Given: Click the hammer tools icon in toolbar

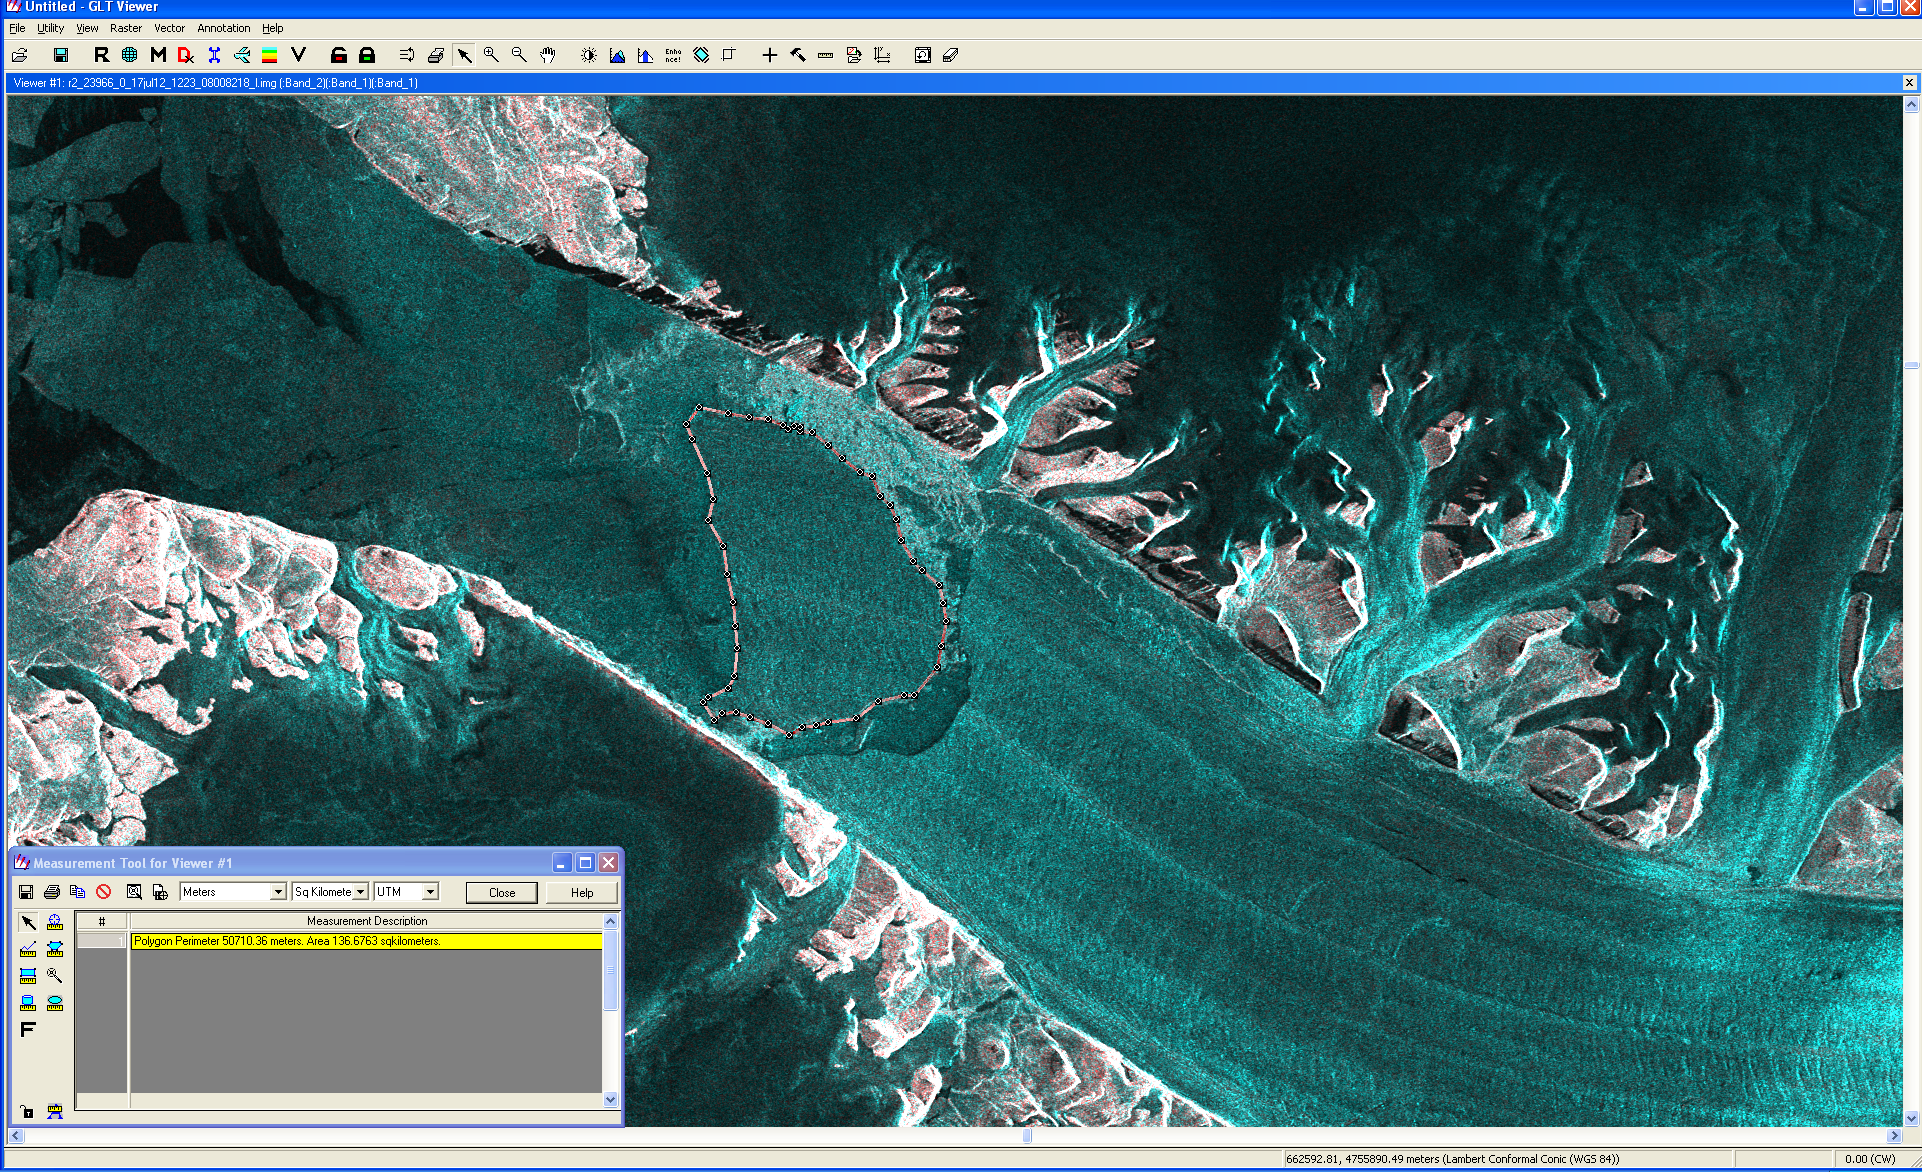Looking at the screenshot, I should [797, 55].
